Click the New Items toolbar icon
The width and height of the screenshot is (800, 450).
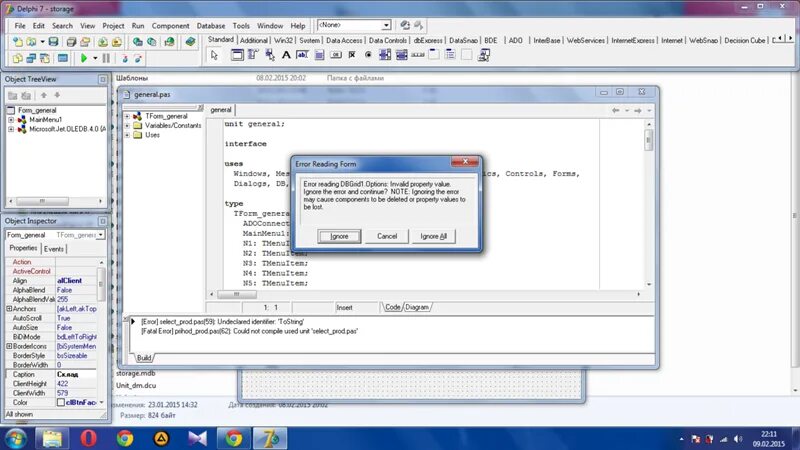click(18, 42)
